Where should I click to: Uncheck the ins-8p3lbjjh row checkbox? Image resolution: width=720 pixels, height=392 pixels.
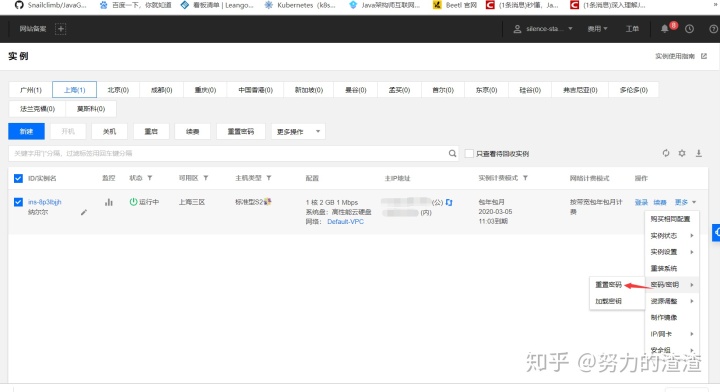18,202
